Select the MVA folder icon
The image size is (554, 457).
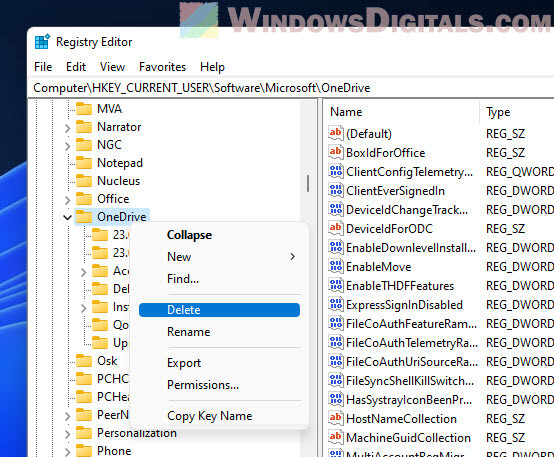click(84, 109)
